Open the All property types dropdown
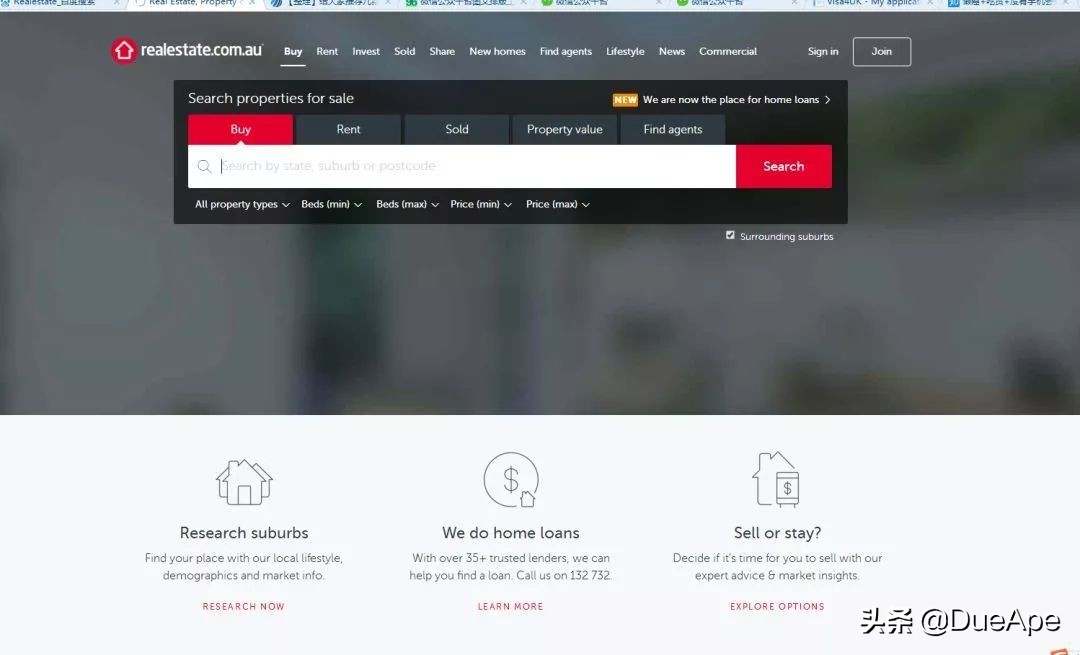1080x655 pixels. pyautogui.click(x=240, y=204)
